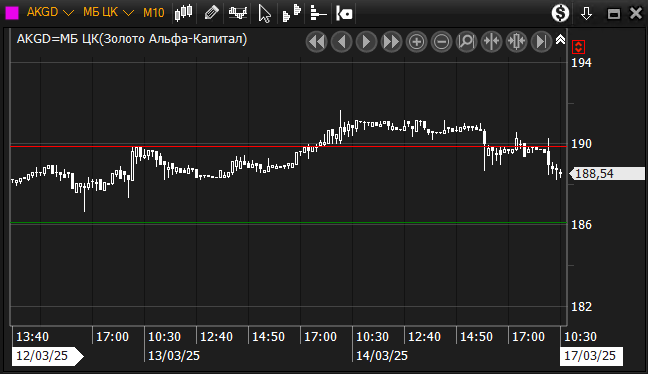Toggle the red auto-scale price axis button
Image resolution: width=648 pixels, height=374 pixels.
tap(578, 47)
